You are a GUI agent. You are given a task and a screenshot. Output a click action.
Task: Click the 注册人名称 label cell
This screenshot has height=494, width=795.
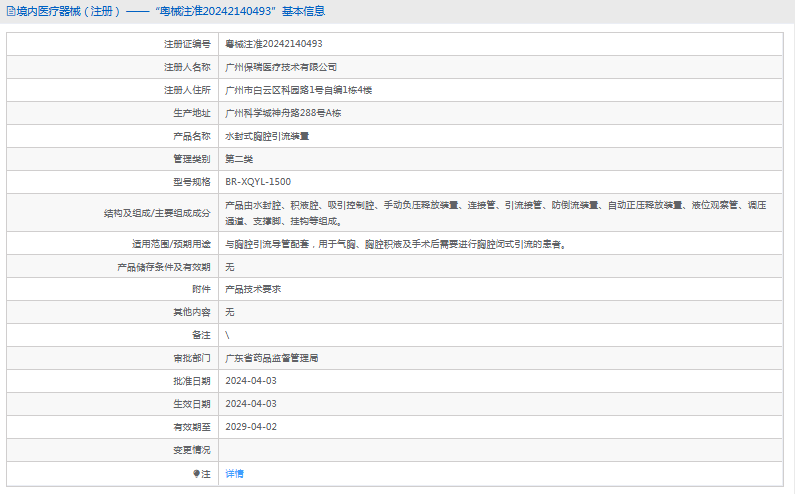(x=113, y=67)
